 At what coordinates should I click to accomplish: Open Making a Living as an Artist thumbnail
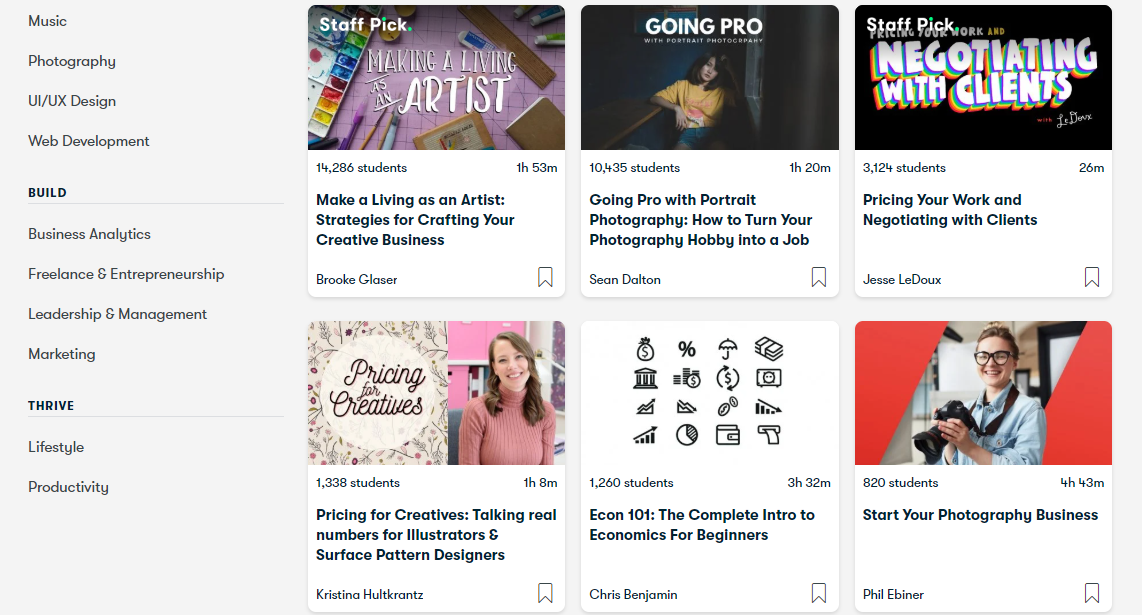[436, 78]
